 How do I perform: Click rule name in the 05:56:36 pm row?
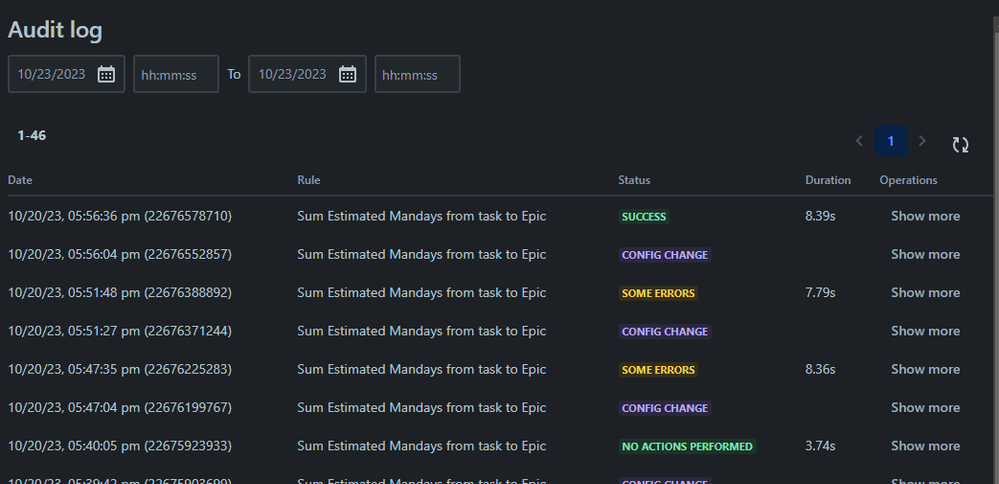[421, 216]
